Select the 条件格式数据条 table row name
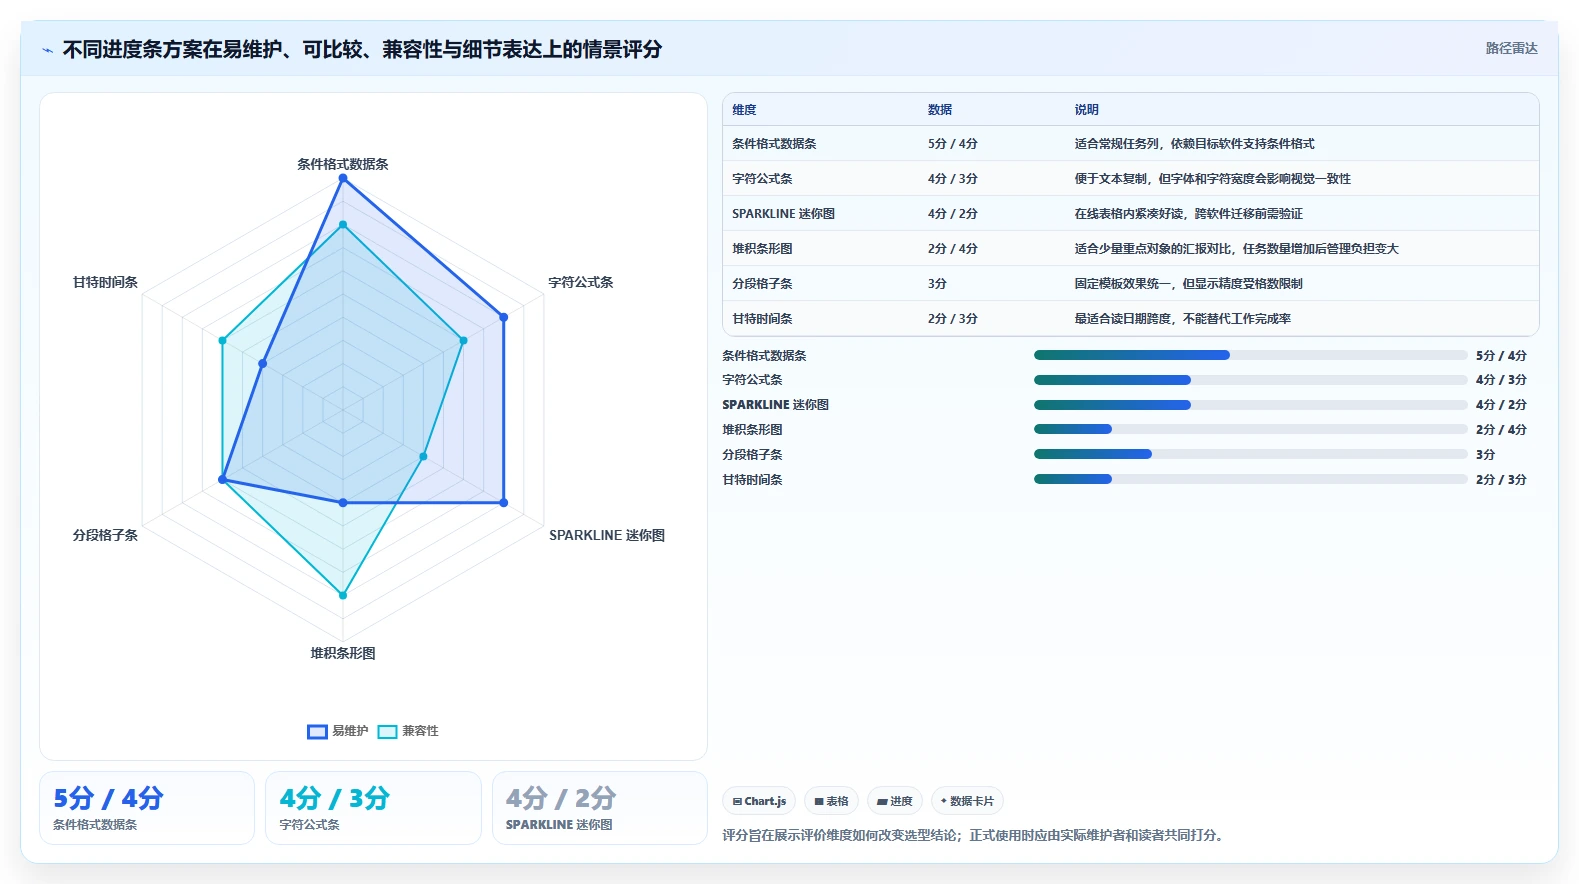1579x884 pixels. tap(774, 144)
